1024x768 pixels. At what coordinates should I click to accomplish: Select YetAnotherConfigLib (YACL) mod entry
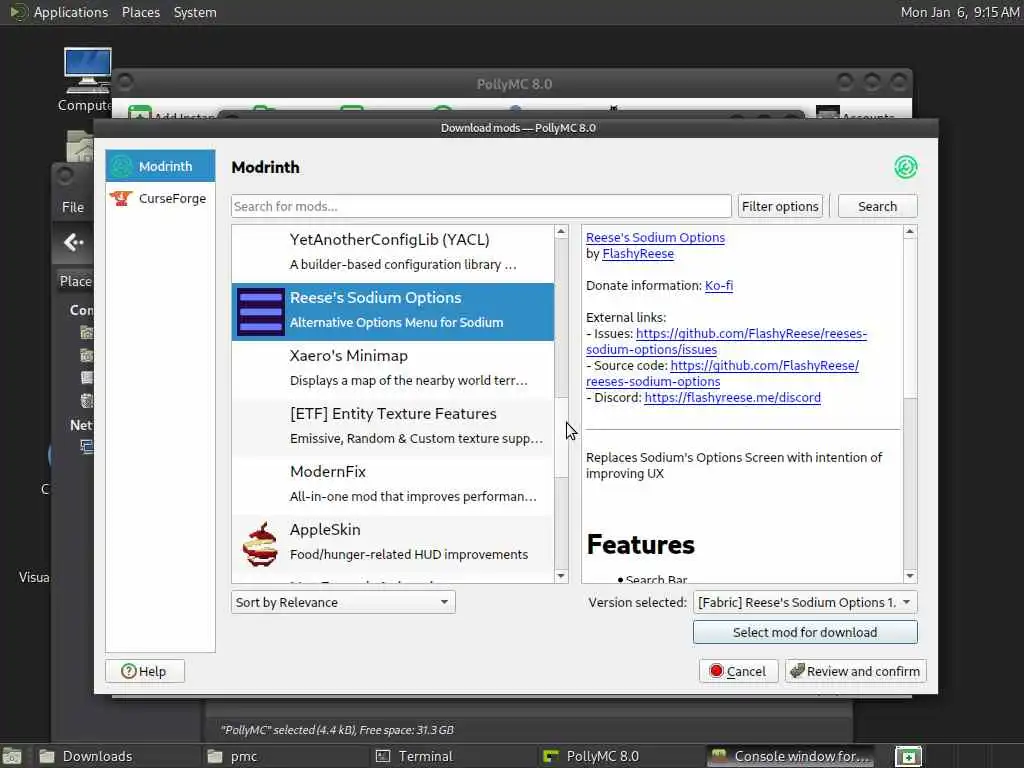(x=392, y=253)
